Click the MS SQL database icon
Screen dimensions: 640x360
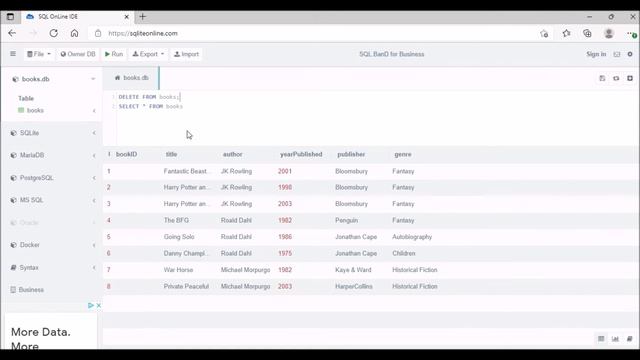pos(13,200)
